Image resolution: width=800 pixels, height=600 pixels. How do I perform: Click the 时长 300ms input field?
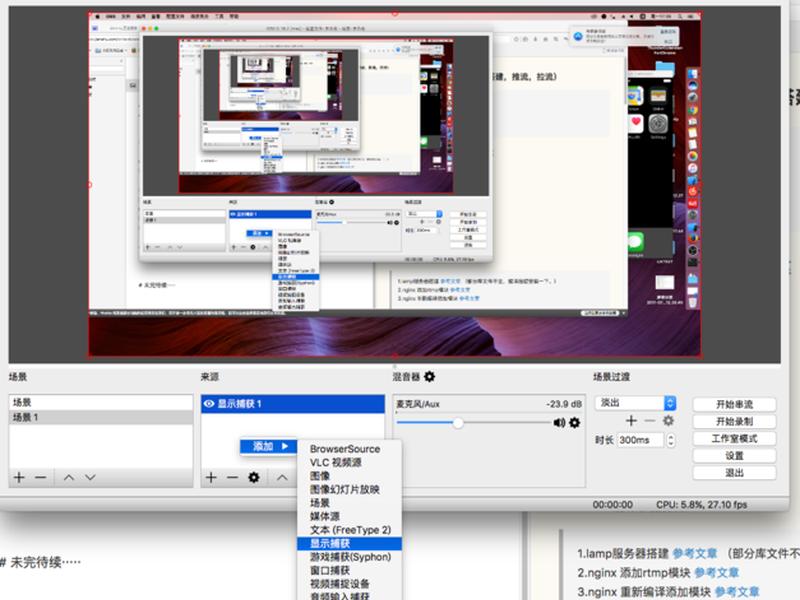point(640,440)
